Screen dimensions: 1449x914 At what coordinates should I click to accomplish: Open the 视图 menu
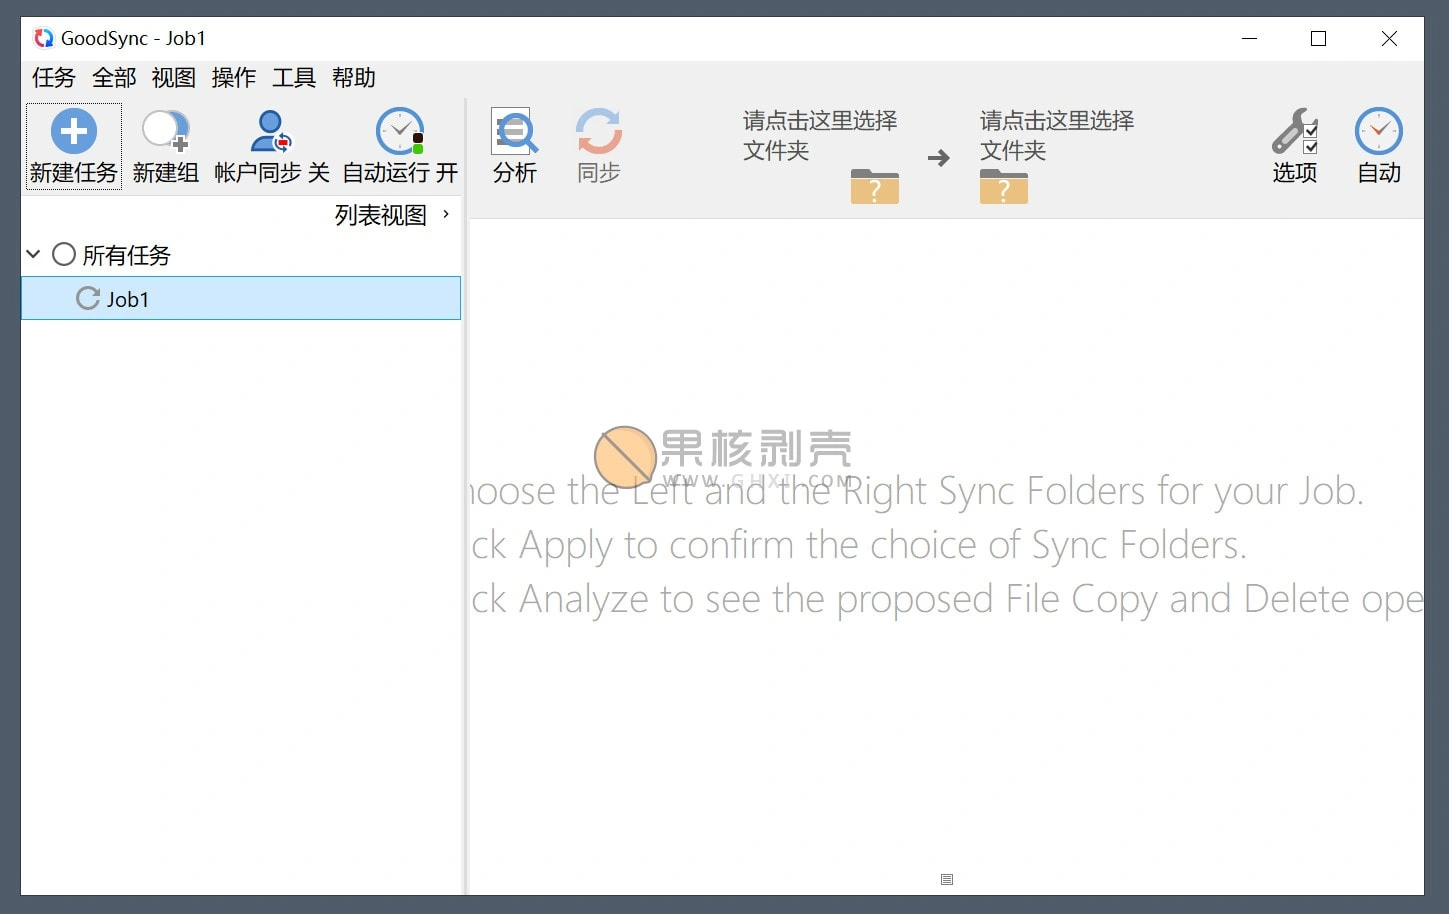(174, 77)
